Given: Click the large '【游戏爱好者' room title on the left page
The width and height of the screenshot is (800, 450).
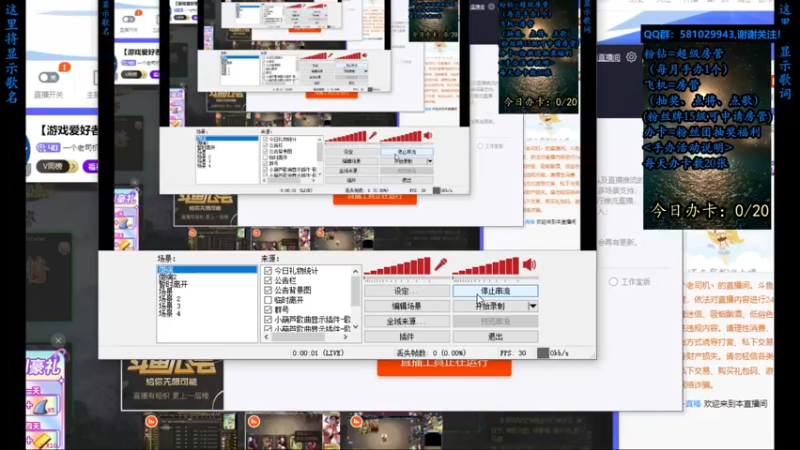Looking at the screenshot, I should coord(69,131).
